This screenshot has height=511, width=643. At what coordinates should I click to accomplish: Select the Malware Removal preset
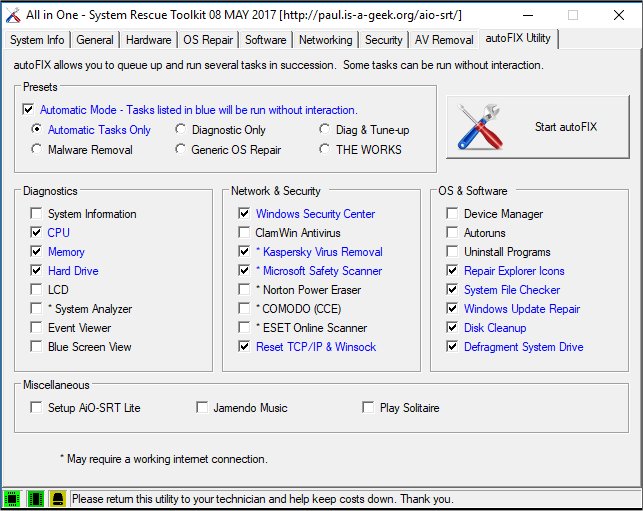click(37, 149)
